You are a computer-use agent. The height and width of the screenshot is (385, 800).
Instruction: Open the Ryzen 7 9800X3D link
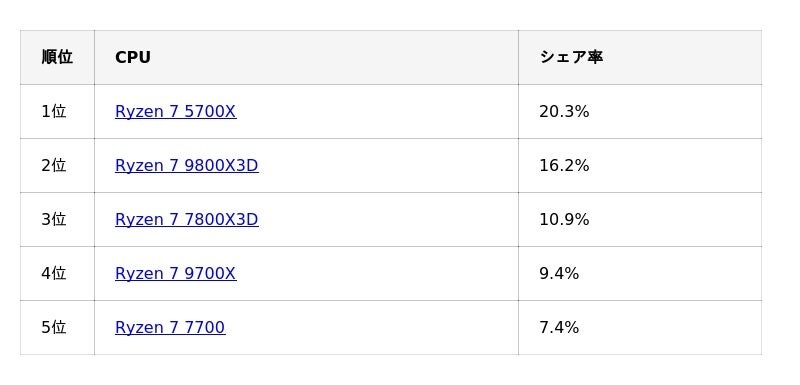point(187,165)
